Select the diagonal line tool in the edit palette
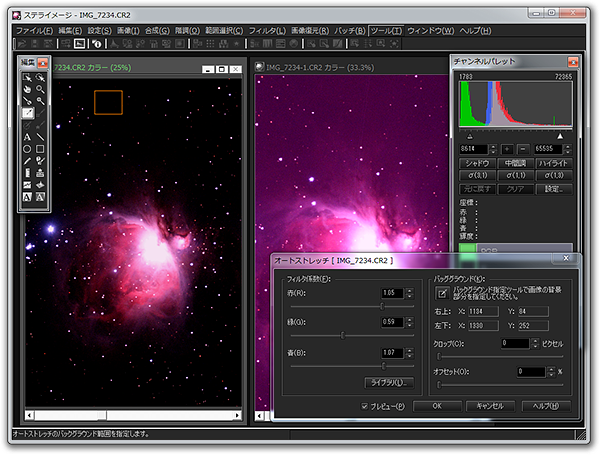 pyautogui.click(x=40, y=136)
